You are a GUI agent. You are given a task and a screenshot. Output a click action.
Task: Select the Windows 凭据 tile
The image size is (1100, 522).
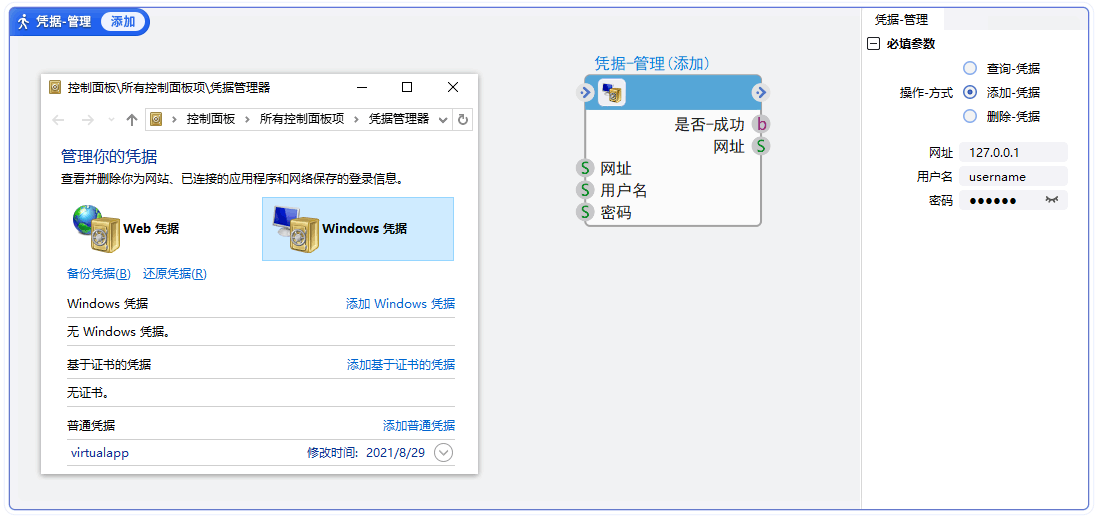[357, 229]
